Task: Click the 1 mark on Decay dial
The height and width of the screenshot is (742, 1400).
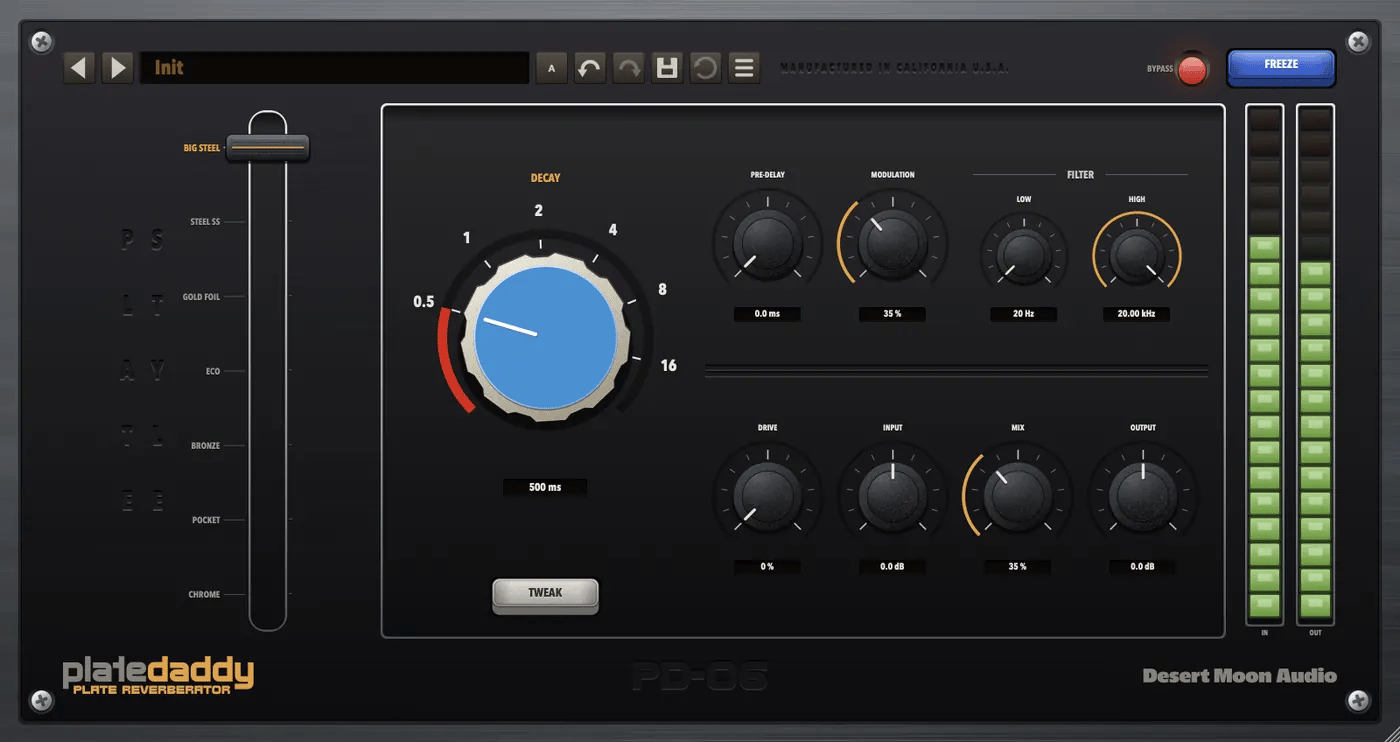Action: pyautogui.click(x=466, y=238)
